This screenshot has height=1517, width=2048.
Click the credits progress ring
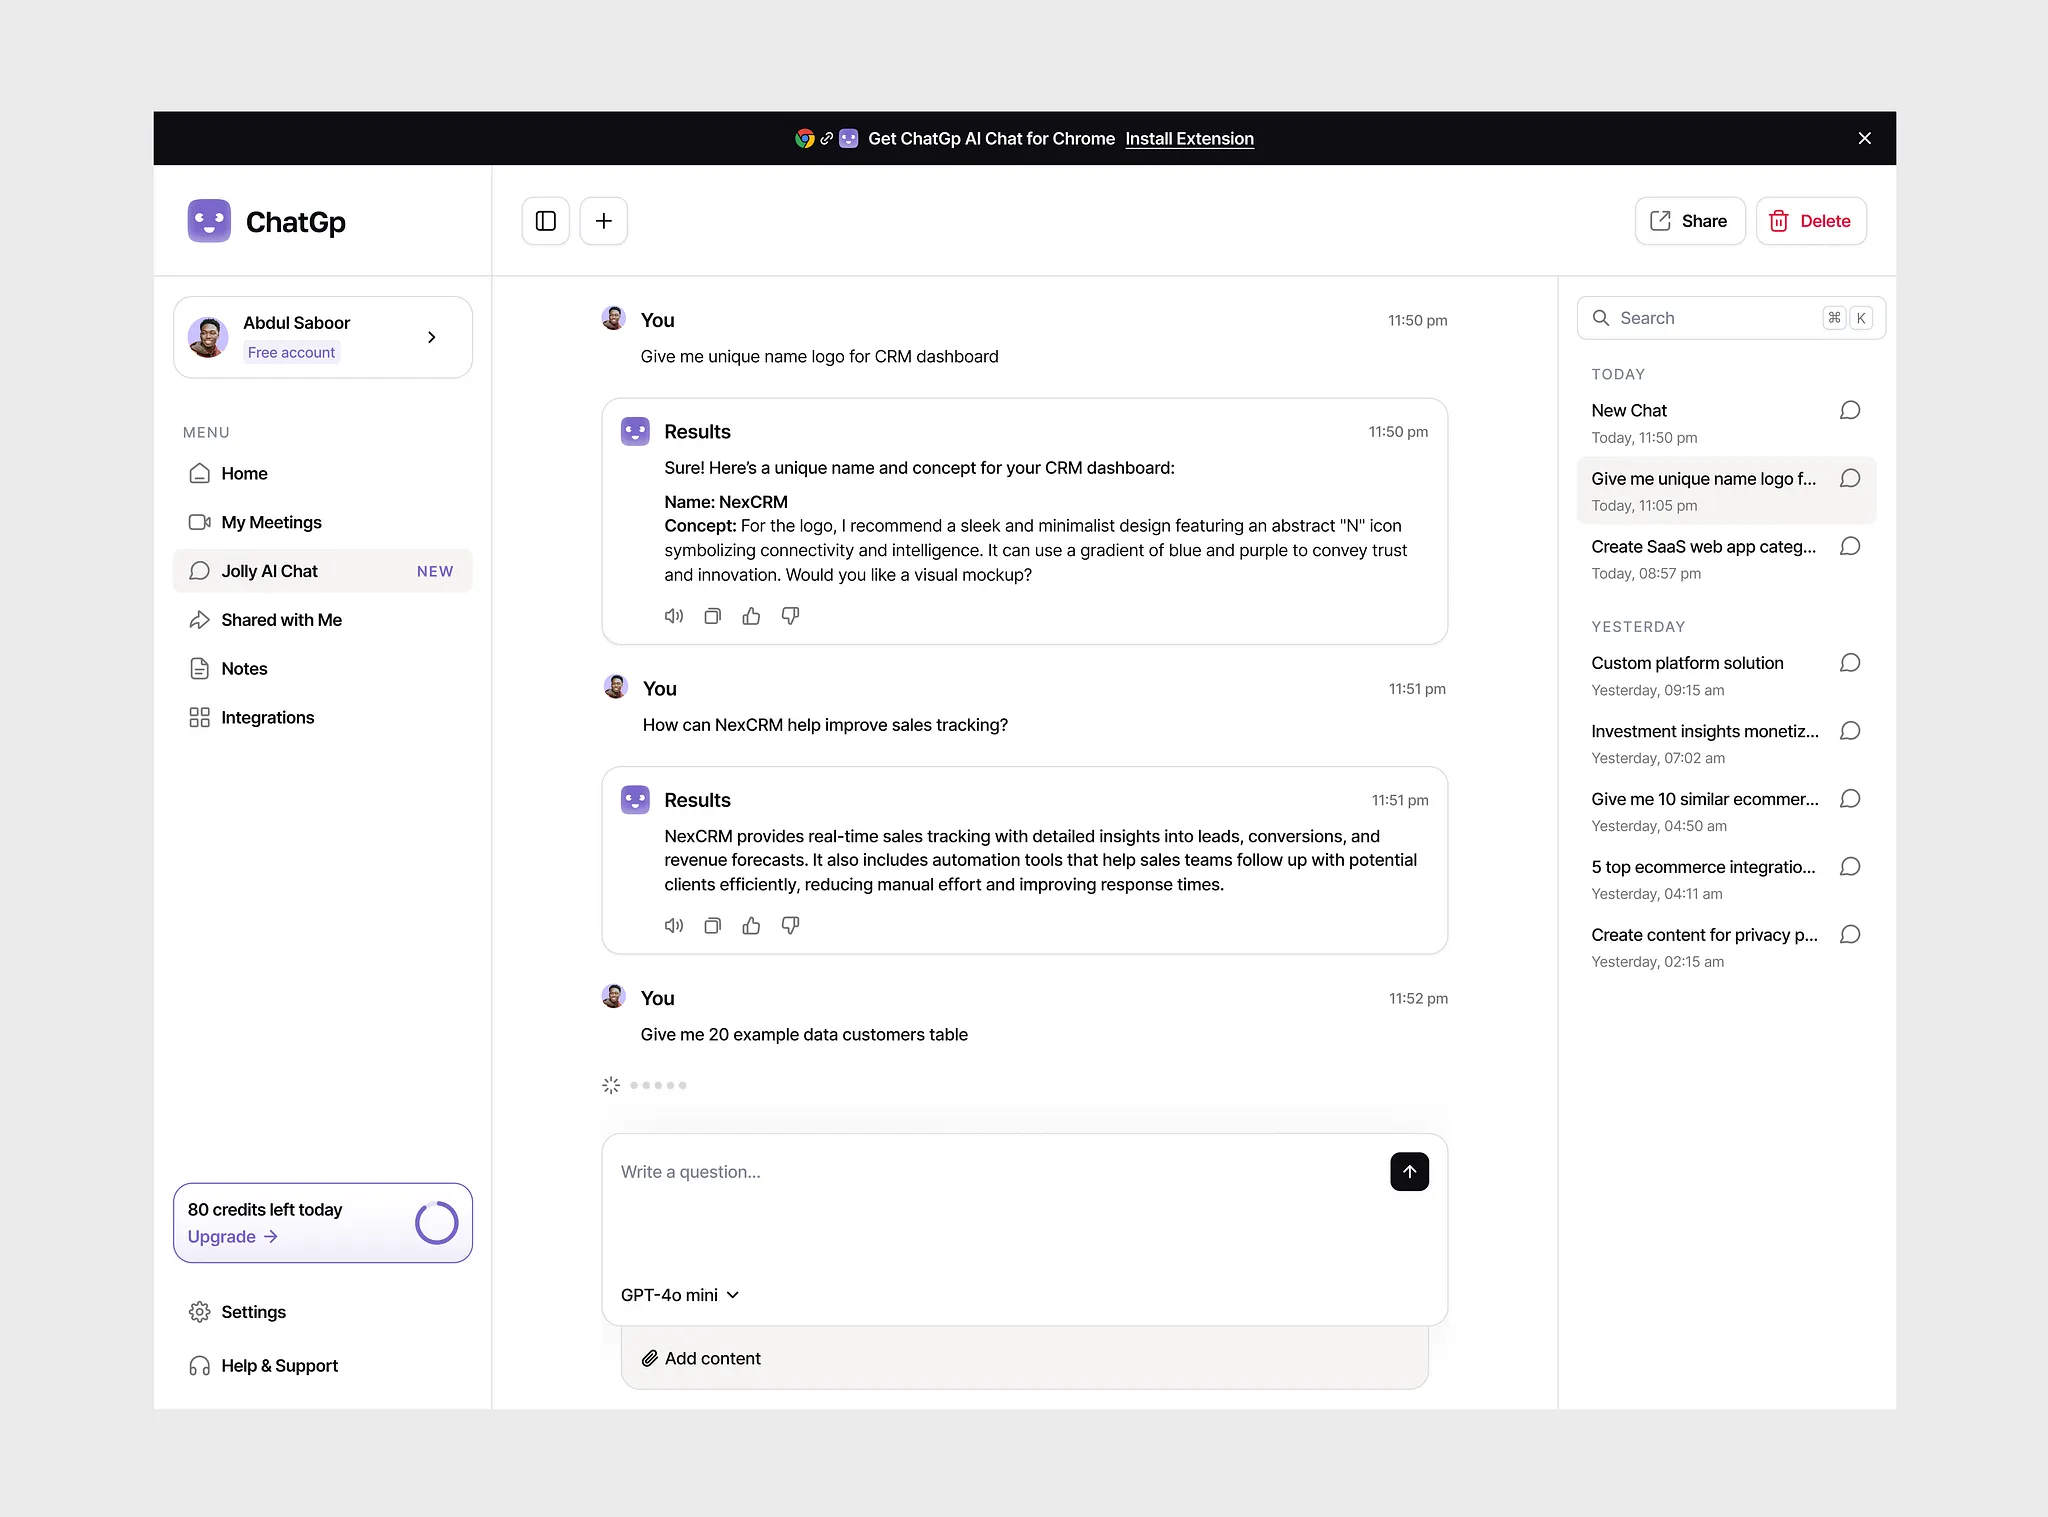[x=437, y=1223]
